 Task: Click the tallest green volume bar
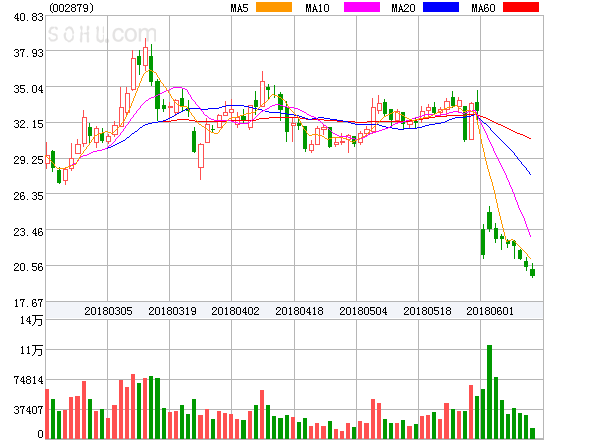[489, 392]
